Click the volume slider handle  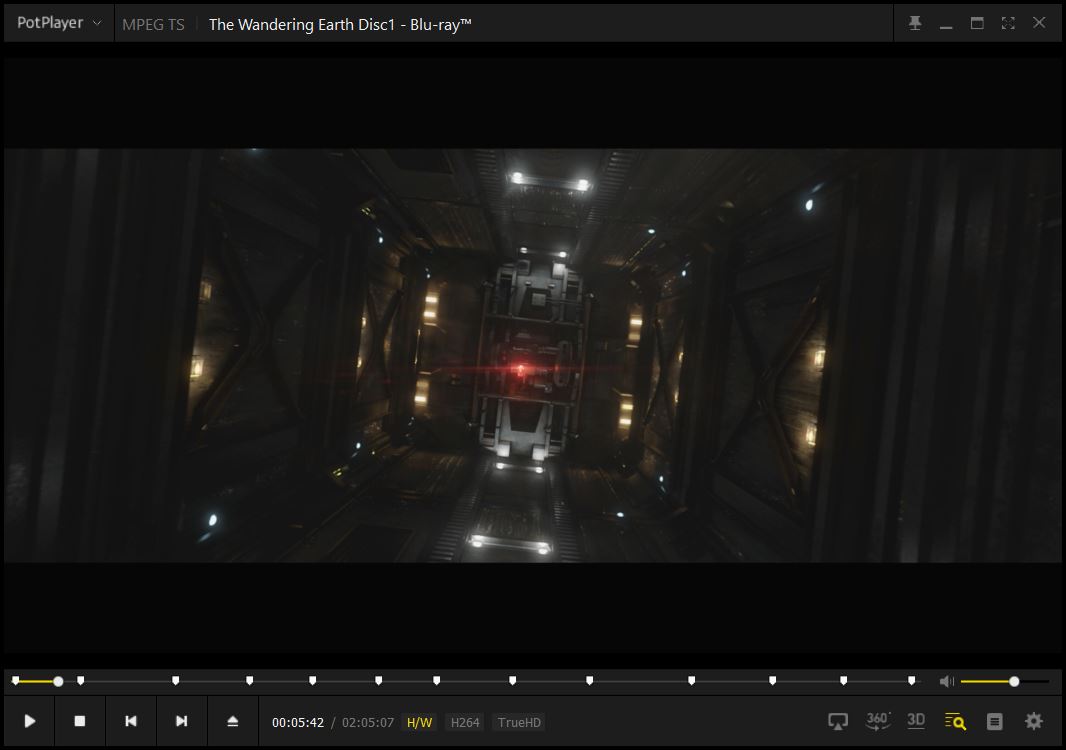(1014, 681)
